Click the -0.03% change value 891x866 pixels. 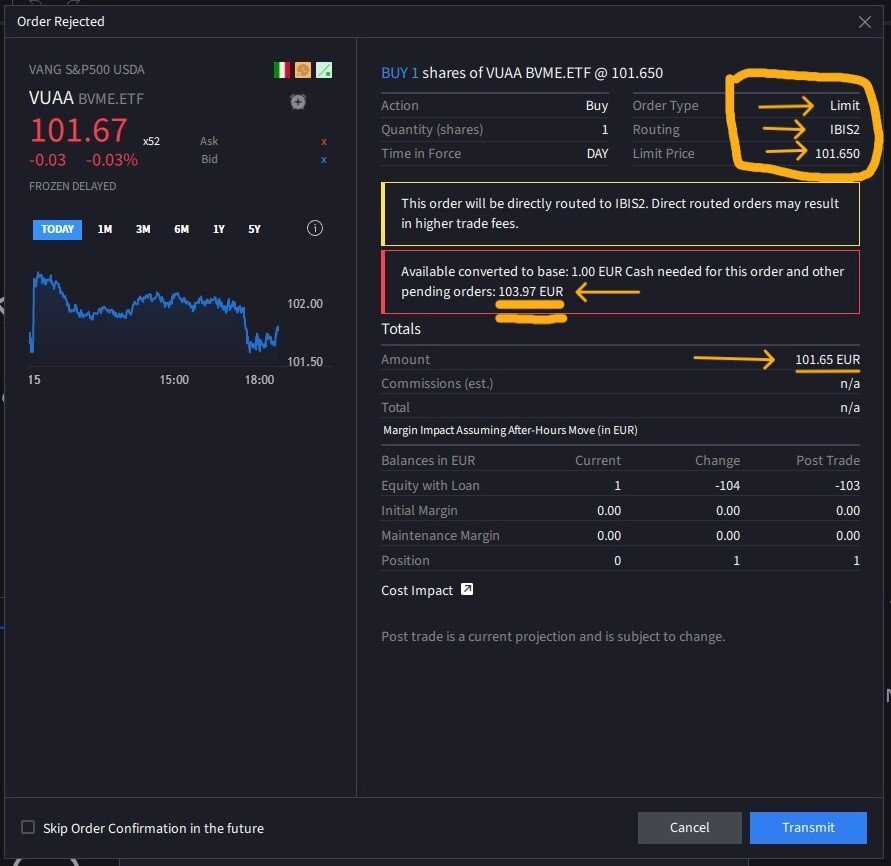[112, 160]
